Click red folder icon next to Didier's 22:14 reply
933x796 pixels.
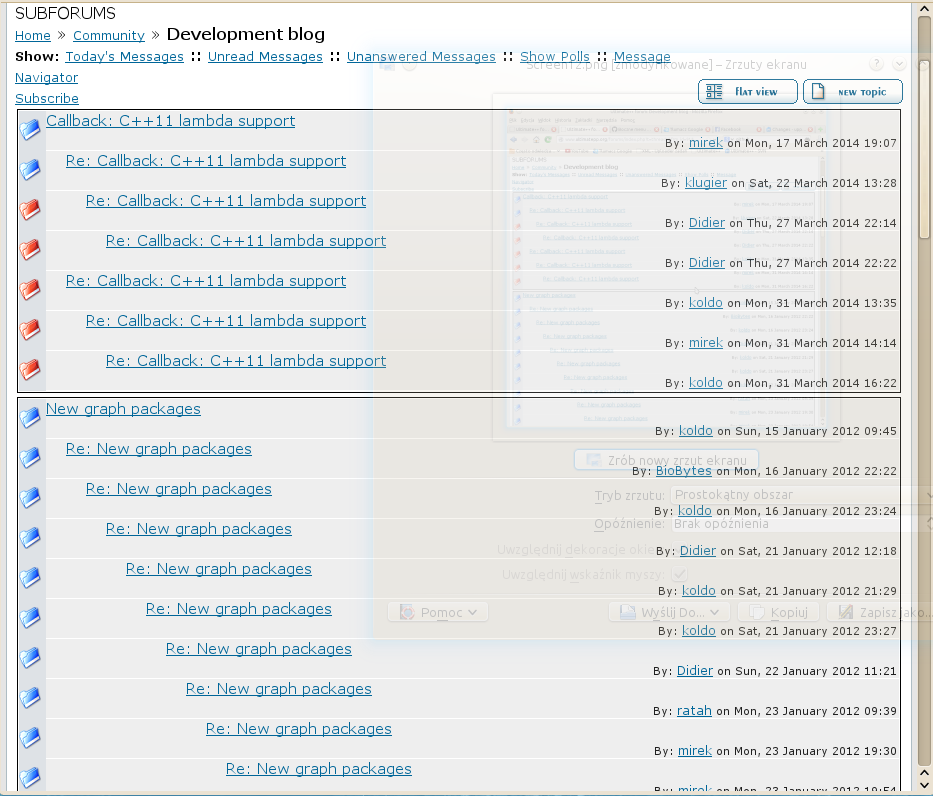click(30, 209)
